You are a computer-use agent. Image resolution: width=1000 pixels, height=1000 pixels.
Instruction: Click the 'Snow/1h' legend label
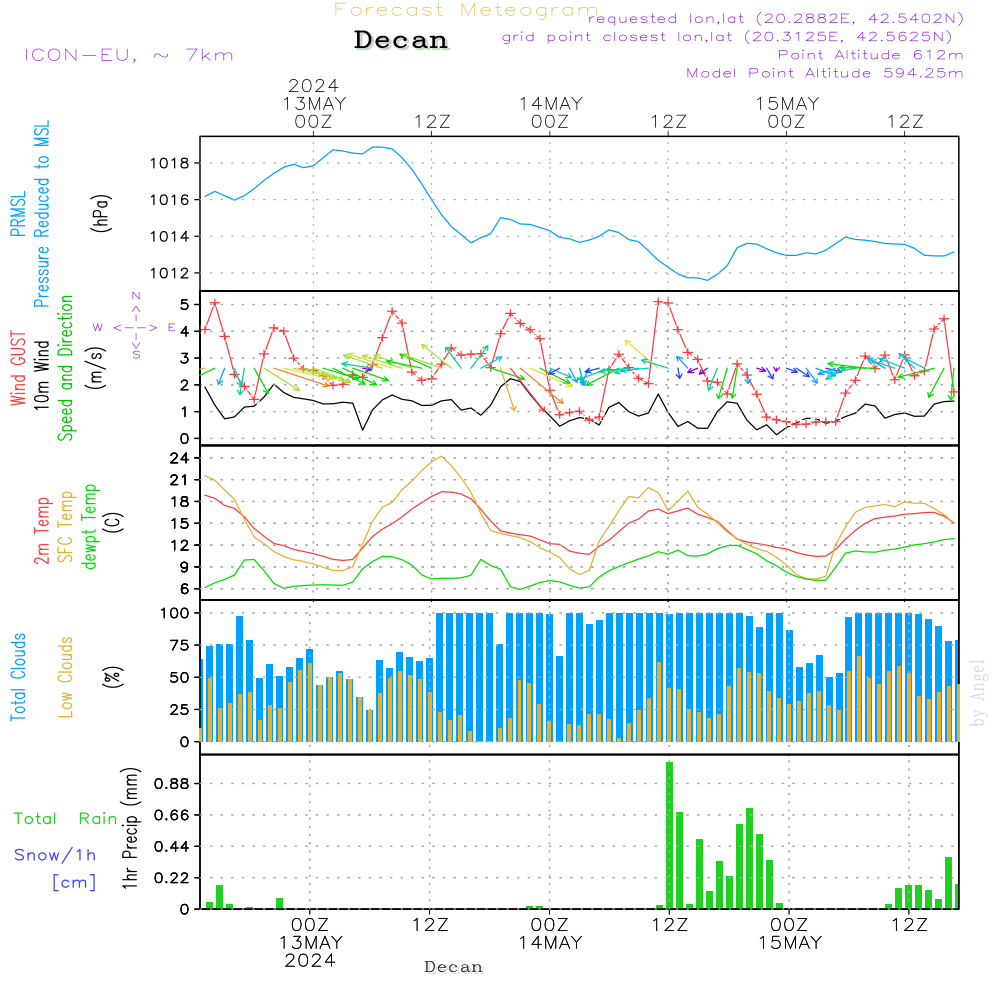coord(55,855)
